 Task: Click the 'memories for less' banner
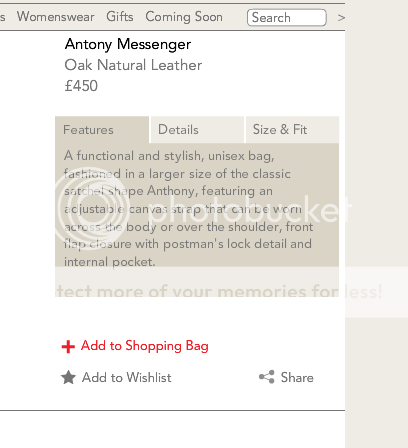(x=207, y=292)
